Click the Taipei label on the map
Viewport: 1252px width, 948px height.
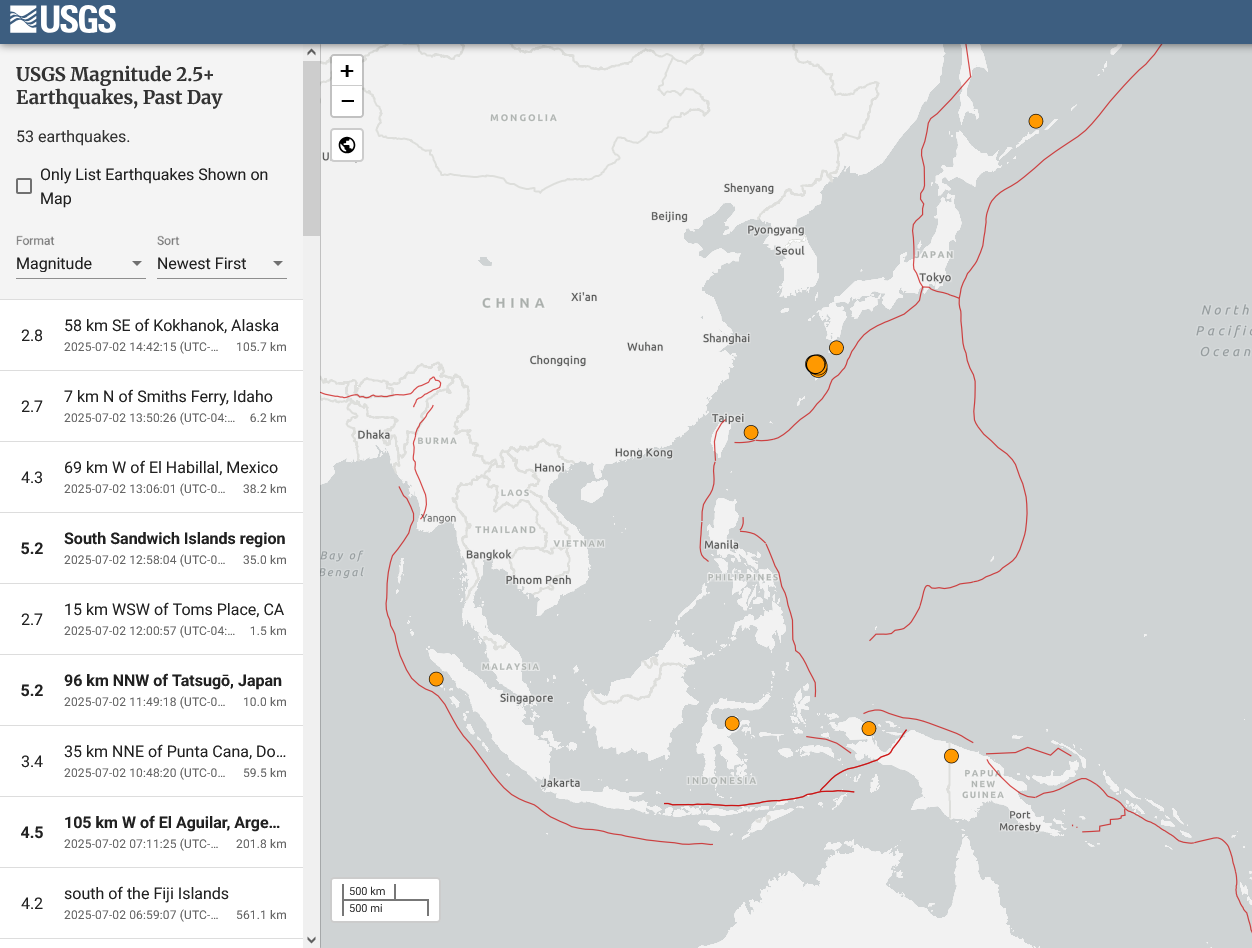728,418
